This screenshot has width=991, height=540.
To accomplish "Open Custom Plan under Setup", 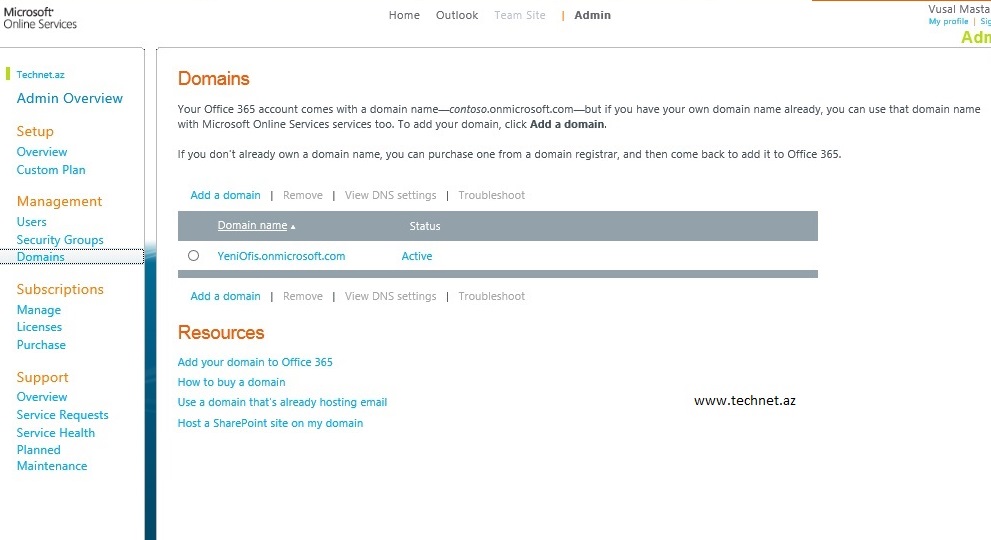I will coord(51,170).
